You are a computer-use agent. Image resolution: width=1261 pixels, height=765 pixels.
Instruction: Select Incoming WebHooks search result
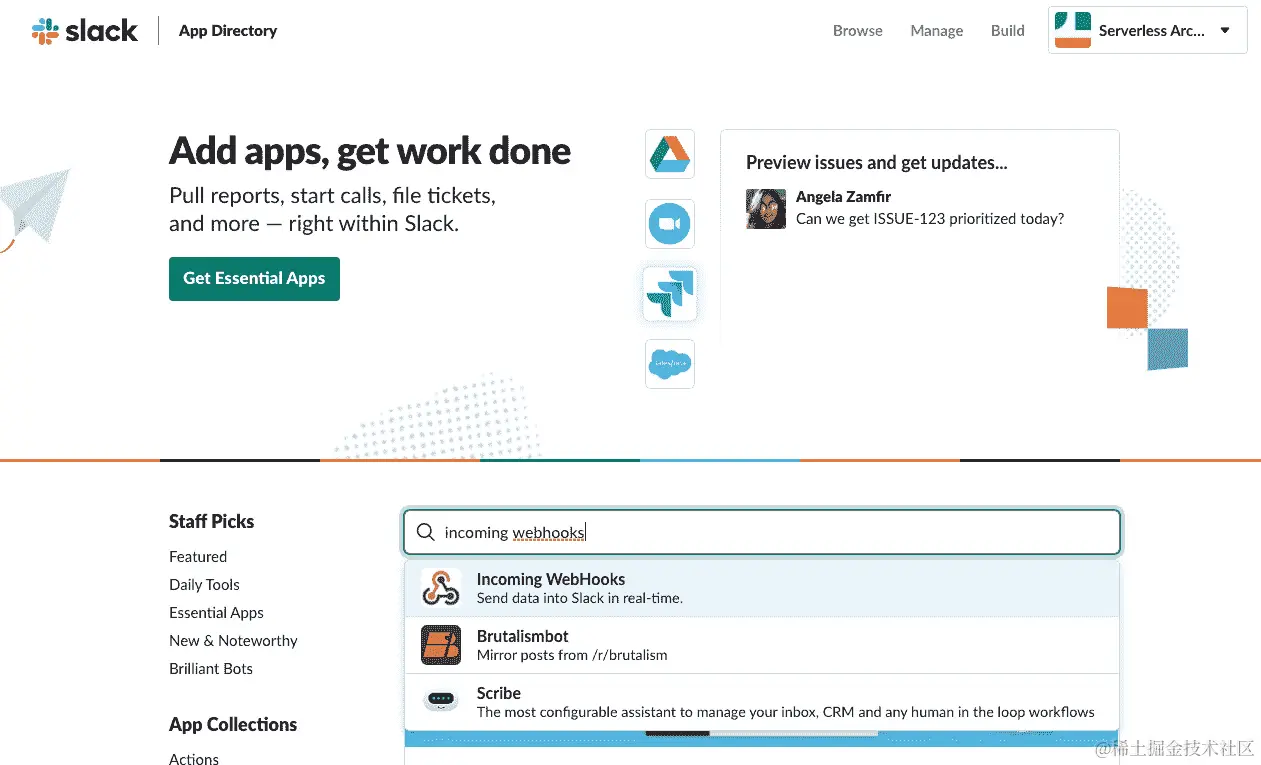click(762, 588)
